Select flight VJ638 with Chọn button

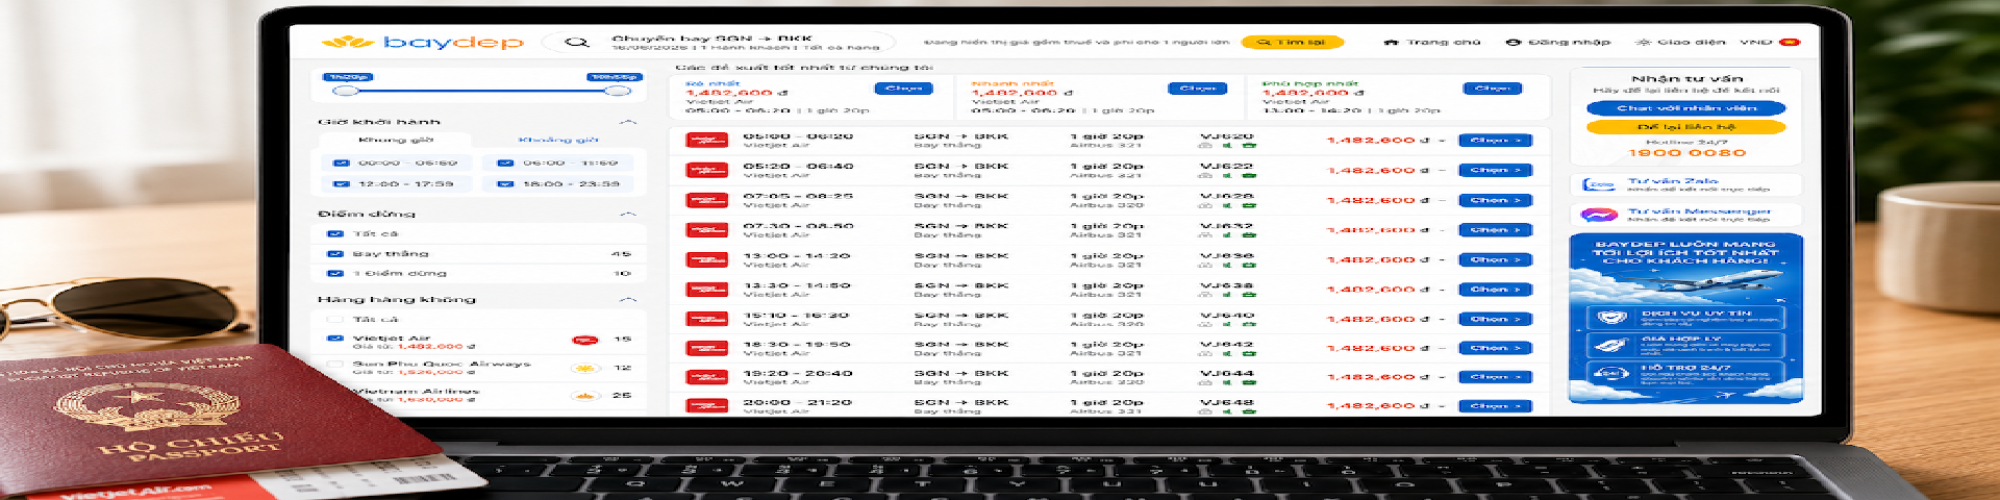[x=1495, y=290]
